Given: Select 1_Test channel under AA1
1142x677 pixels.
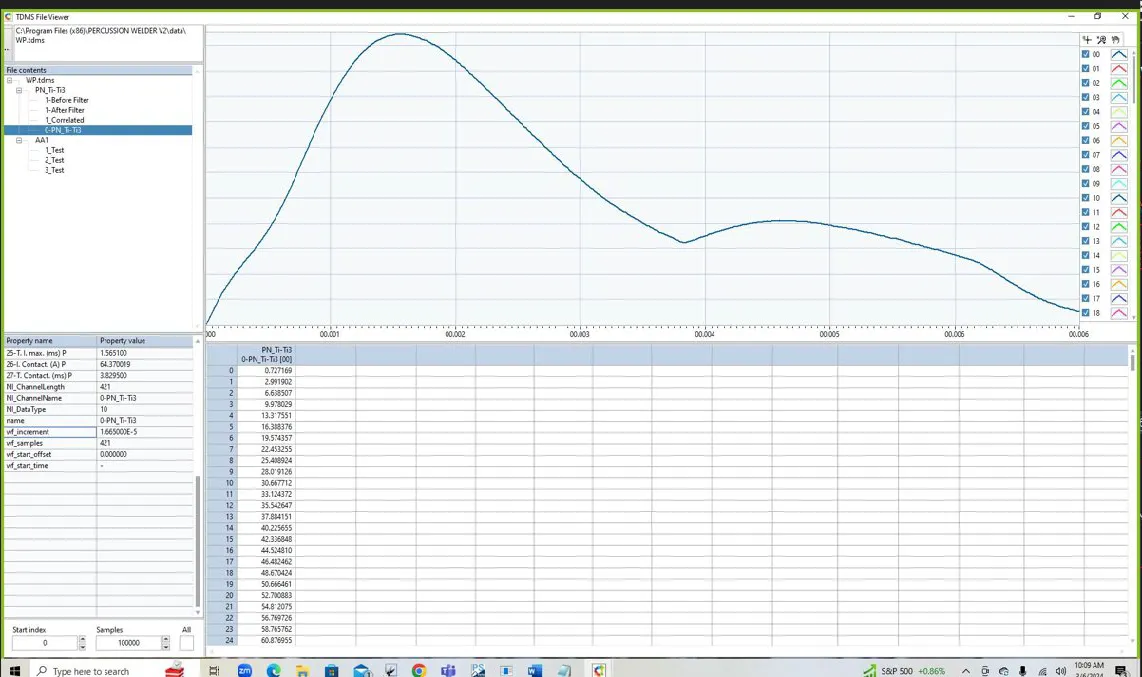Looking at the screenshot, I should tap(55, 150).
